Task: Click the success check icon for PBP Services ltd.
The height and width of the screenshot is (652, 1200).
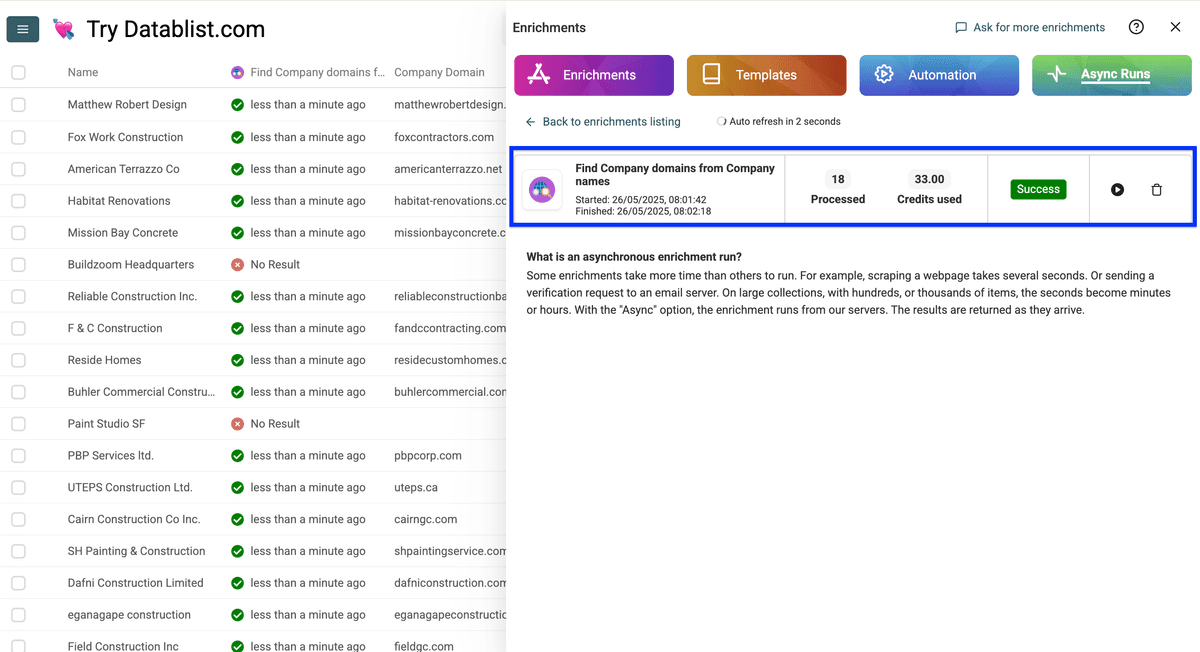Action: (237, 456)
